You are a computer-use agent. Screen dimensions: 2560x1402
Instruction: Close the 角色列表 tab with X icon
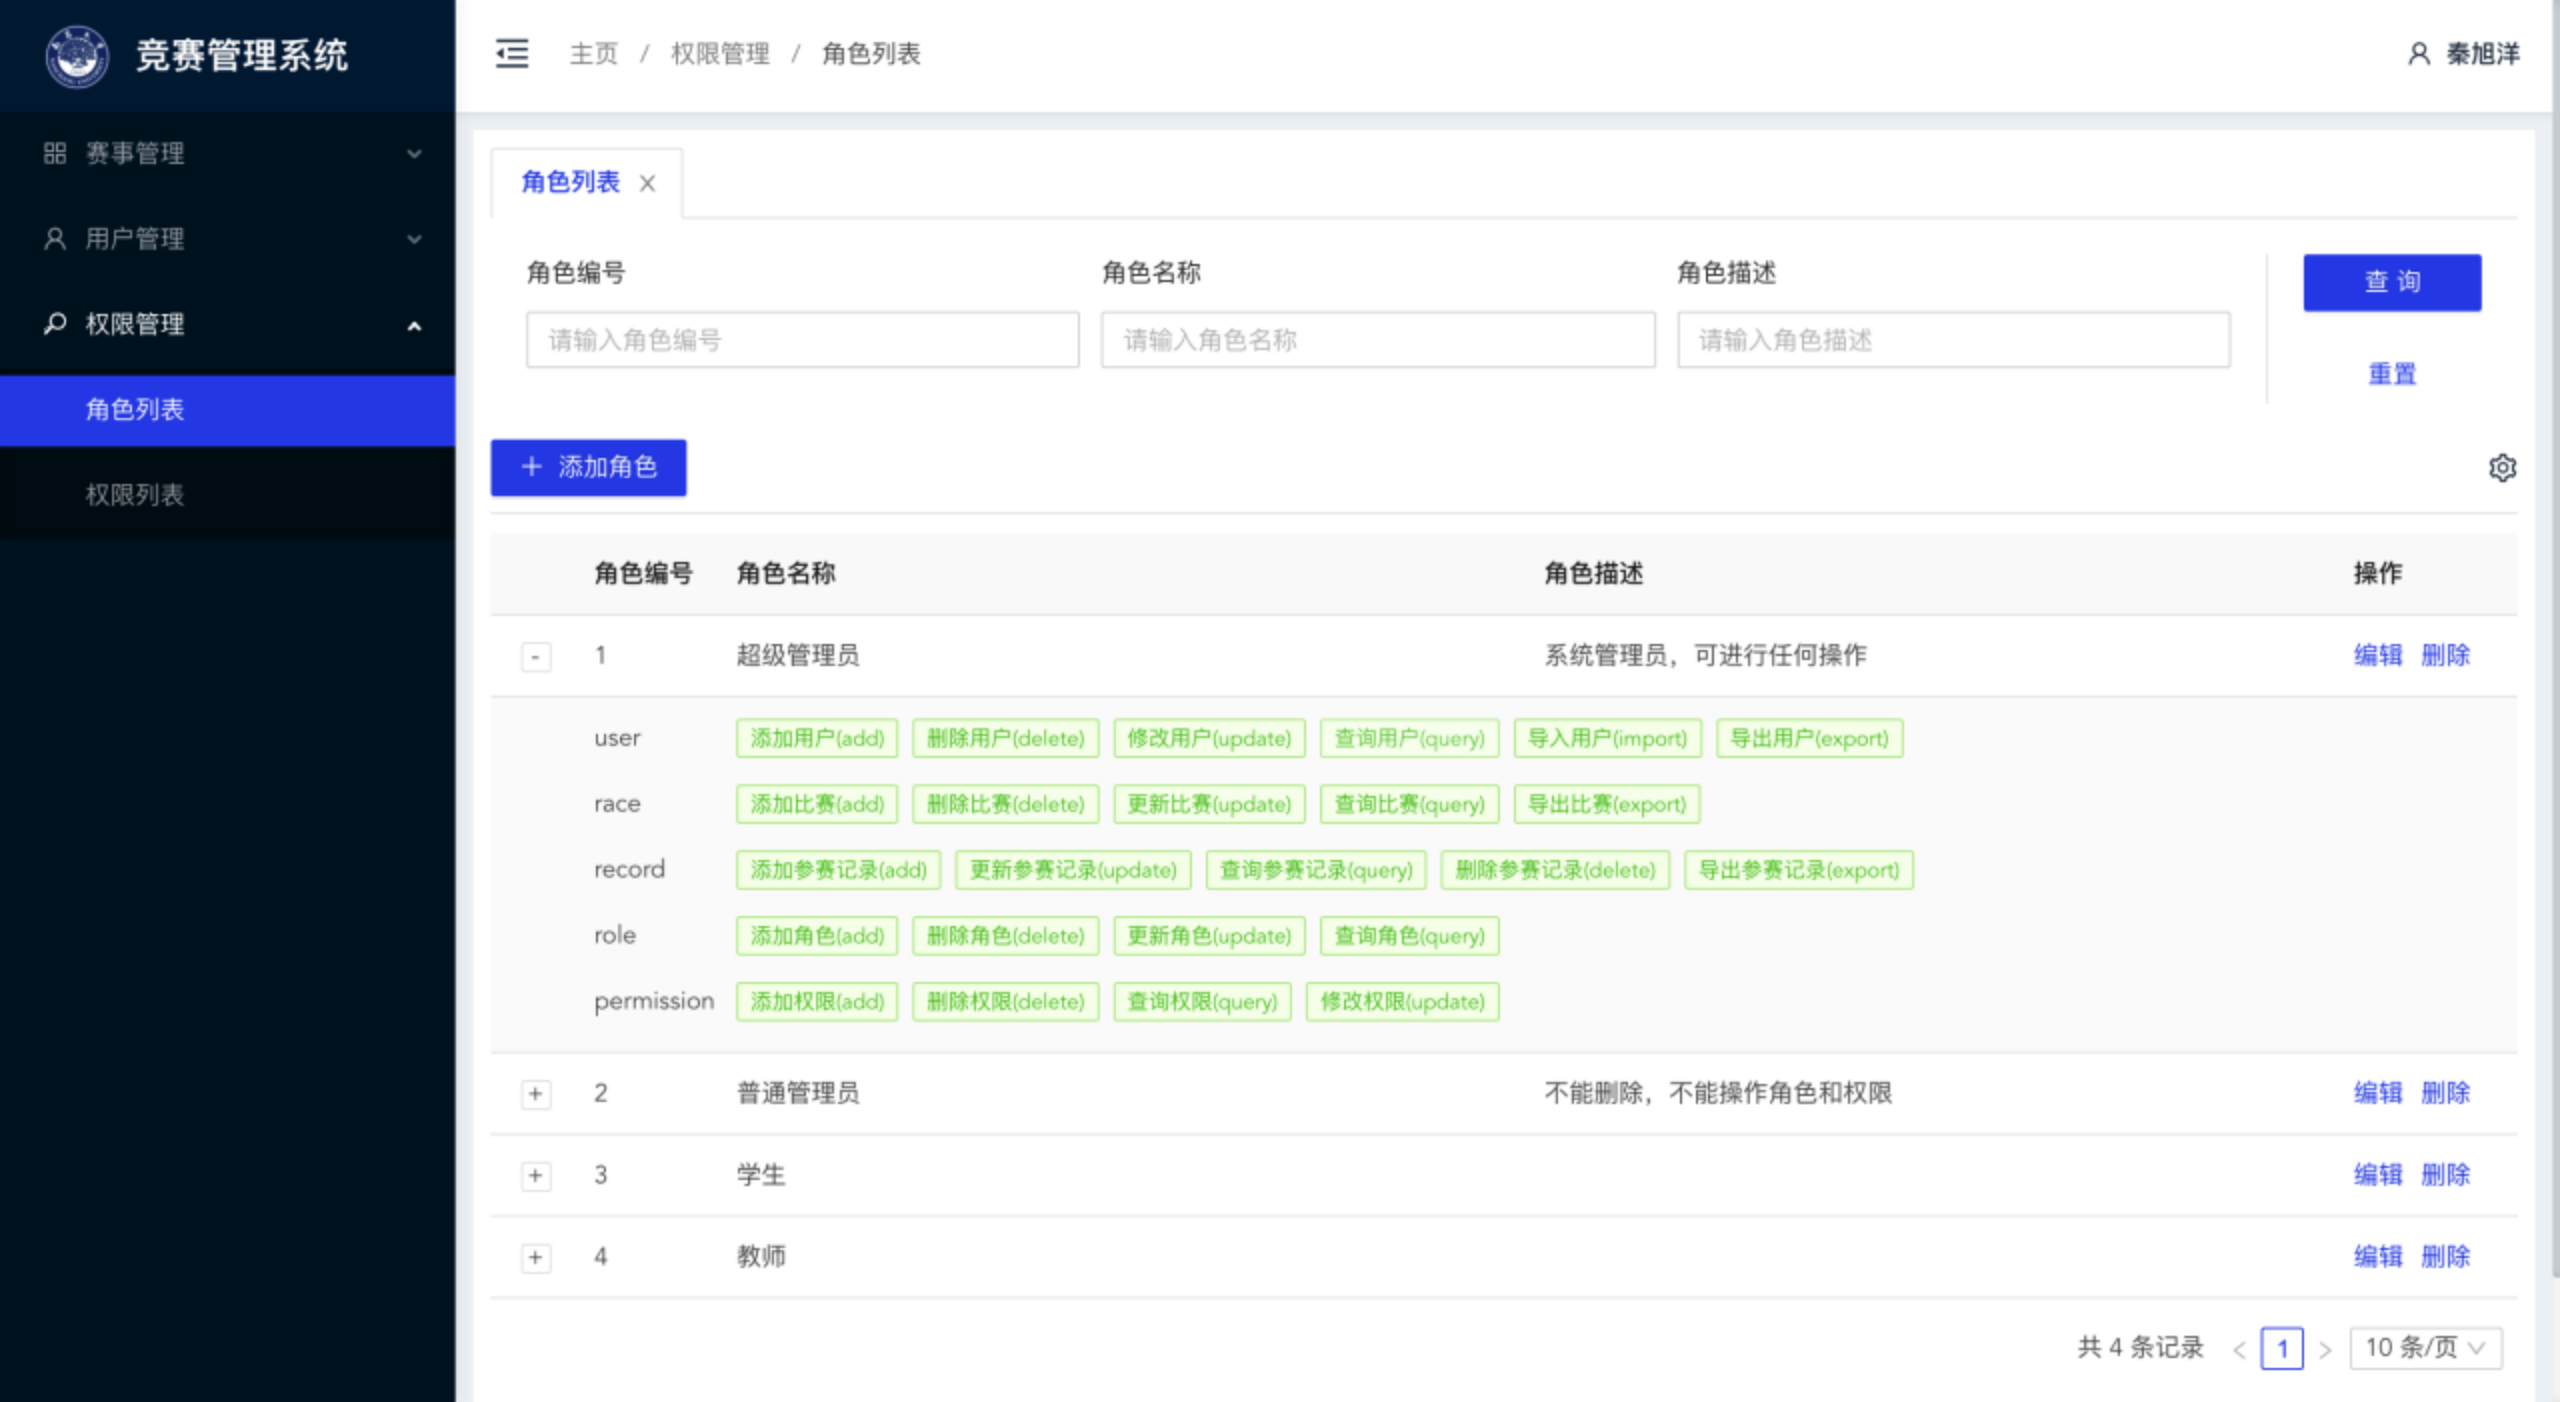coord(647,183)
